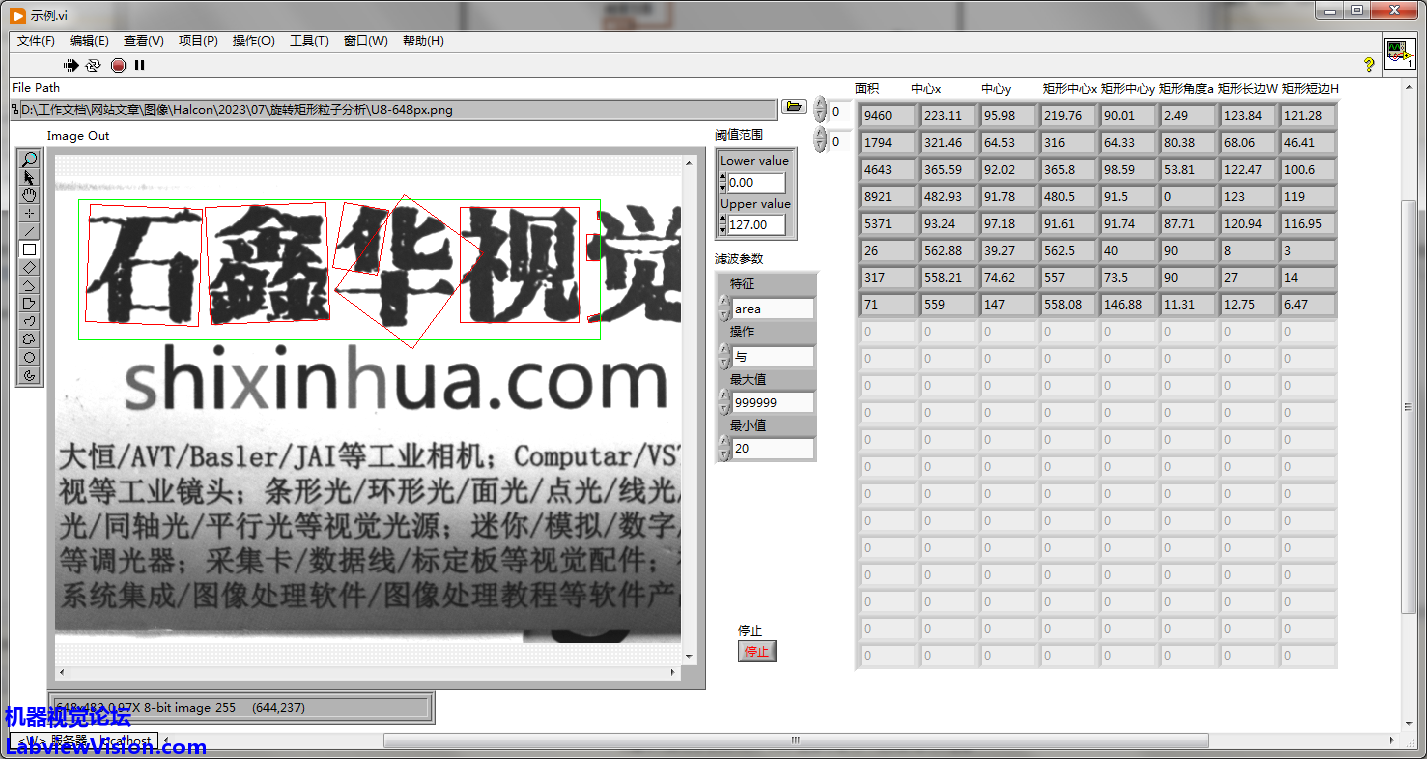Click the window bottom horizontal scrollbar
1427x759 pixels.
[x=796, y=741]
